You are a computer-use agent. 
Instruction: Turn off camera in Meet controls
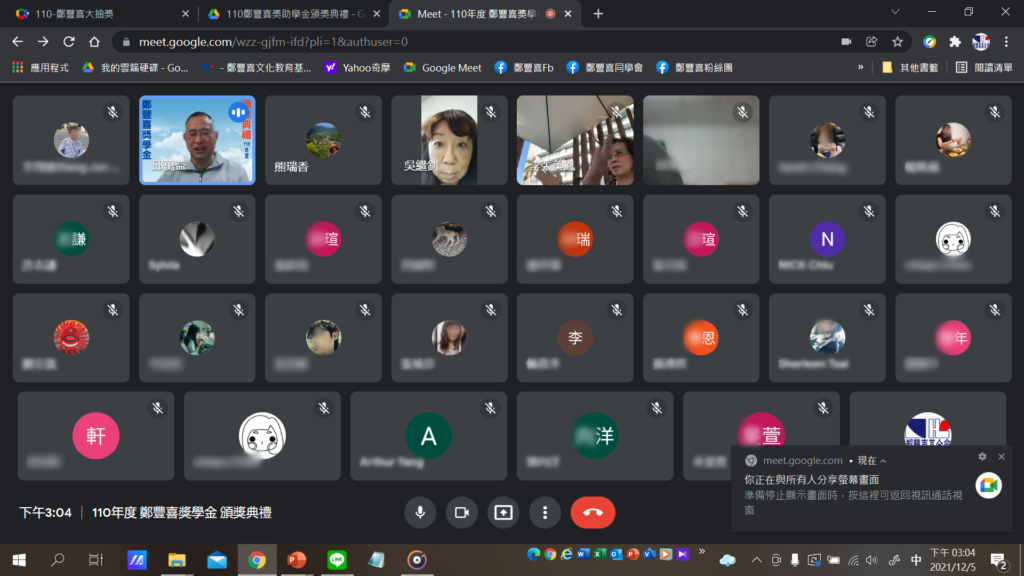pyautogui.click(x=461, y=512)
